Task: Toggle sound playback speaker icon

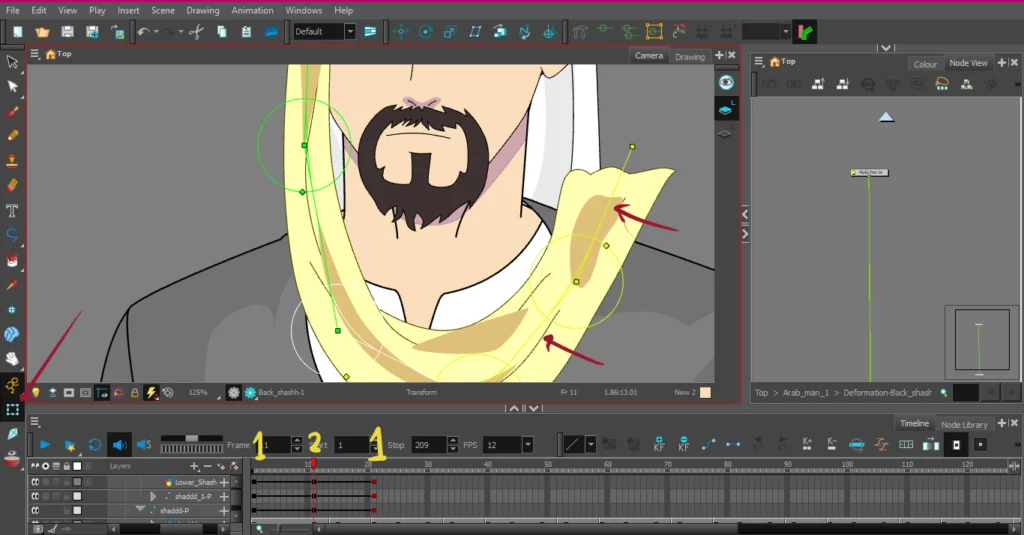Action: coord(119,445)
